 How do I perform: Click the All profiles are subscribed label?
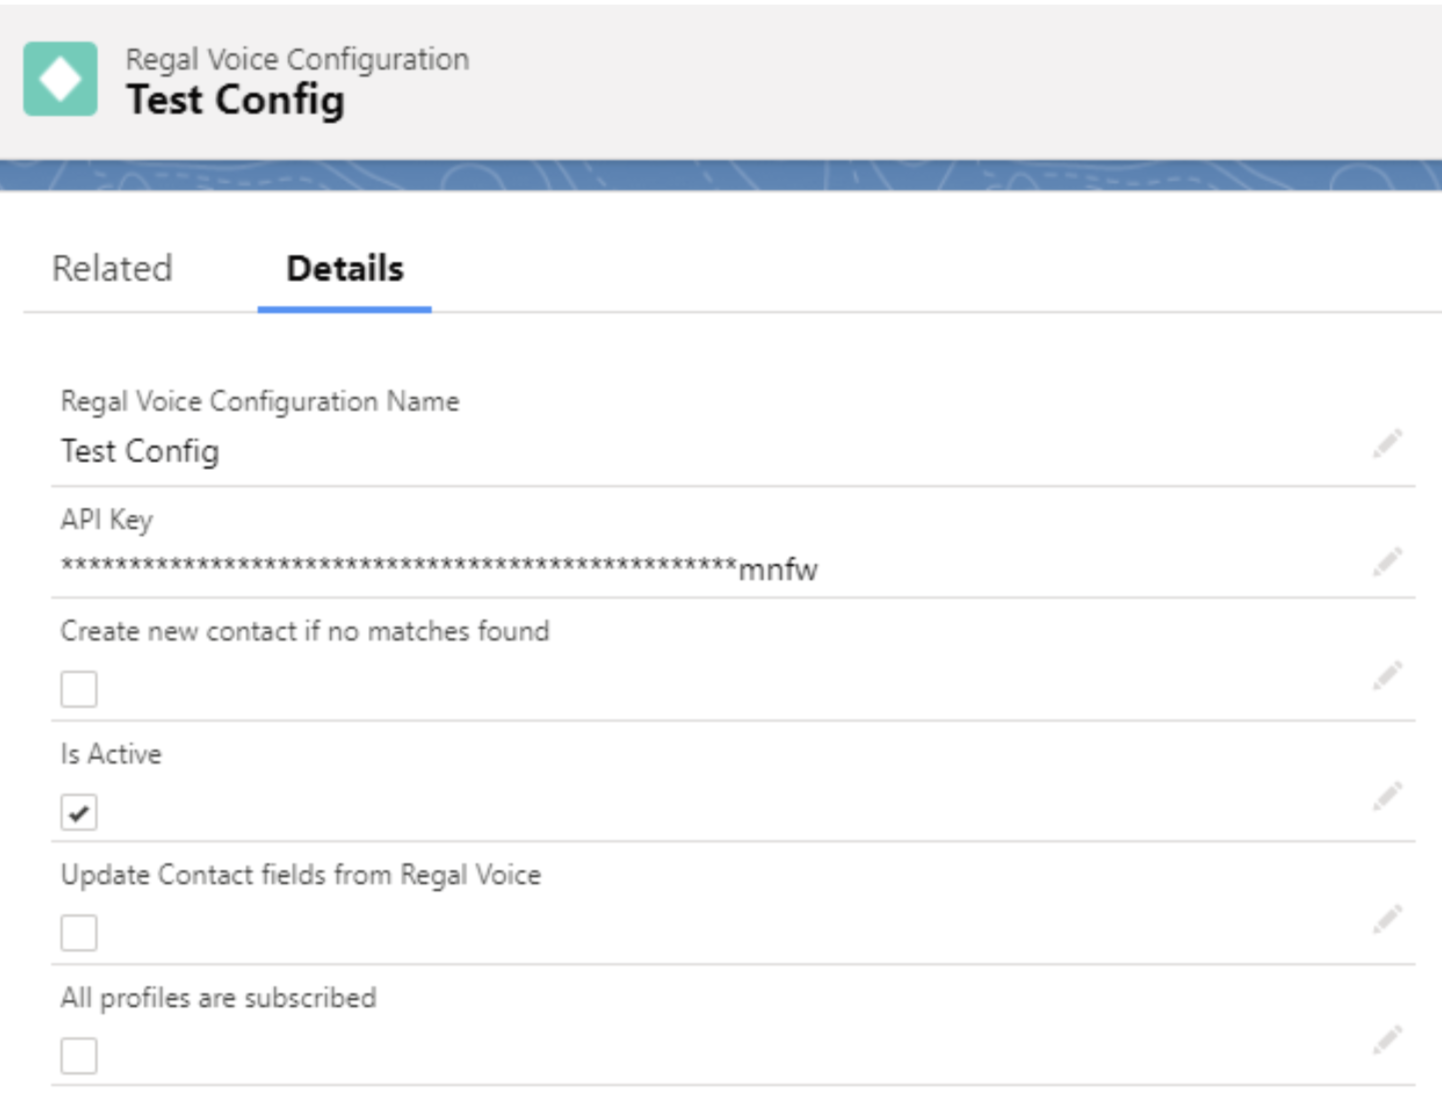point(219,998)
